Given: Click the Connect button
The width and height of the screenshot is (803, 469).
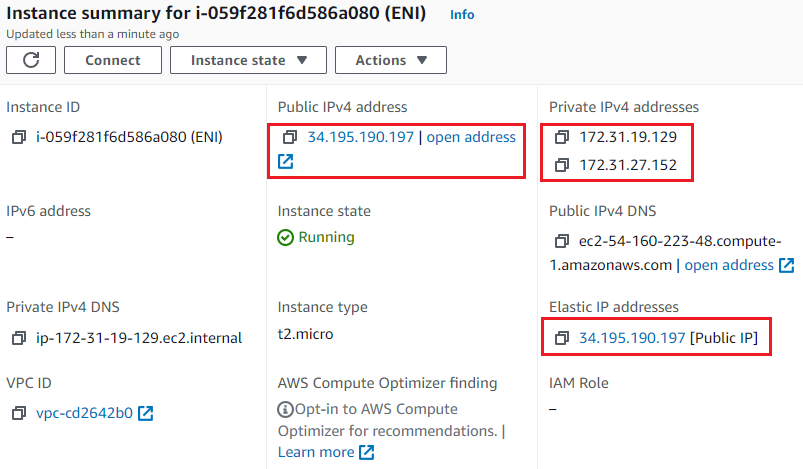Looking at the screenshot, I should (113, 60).
